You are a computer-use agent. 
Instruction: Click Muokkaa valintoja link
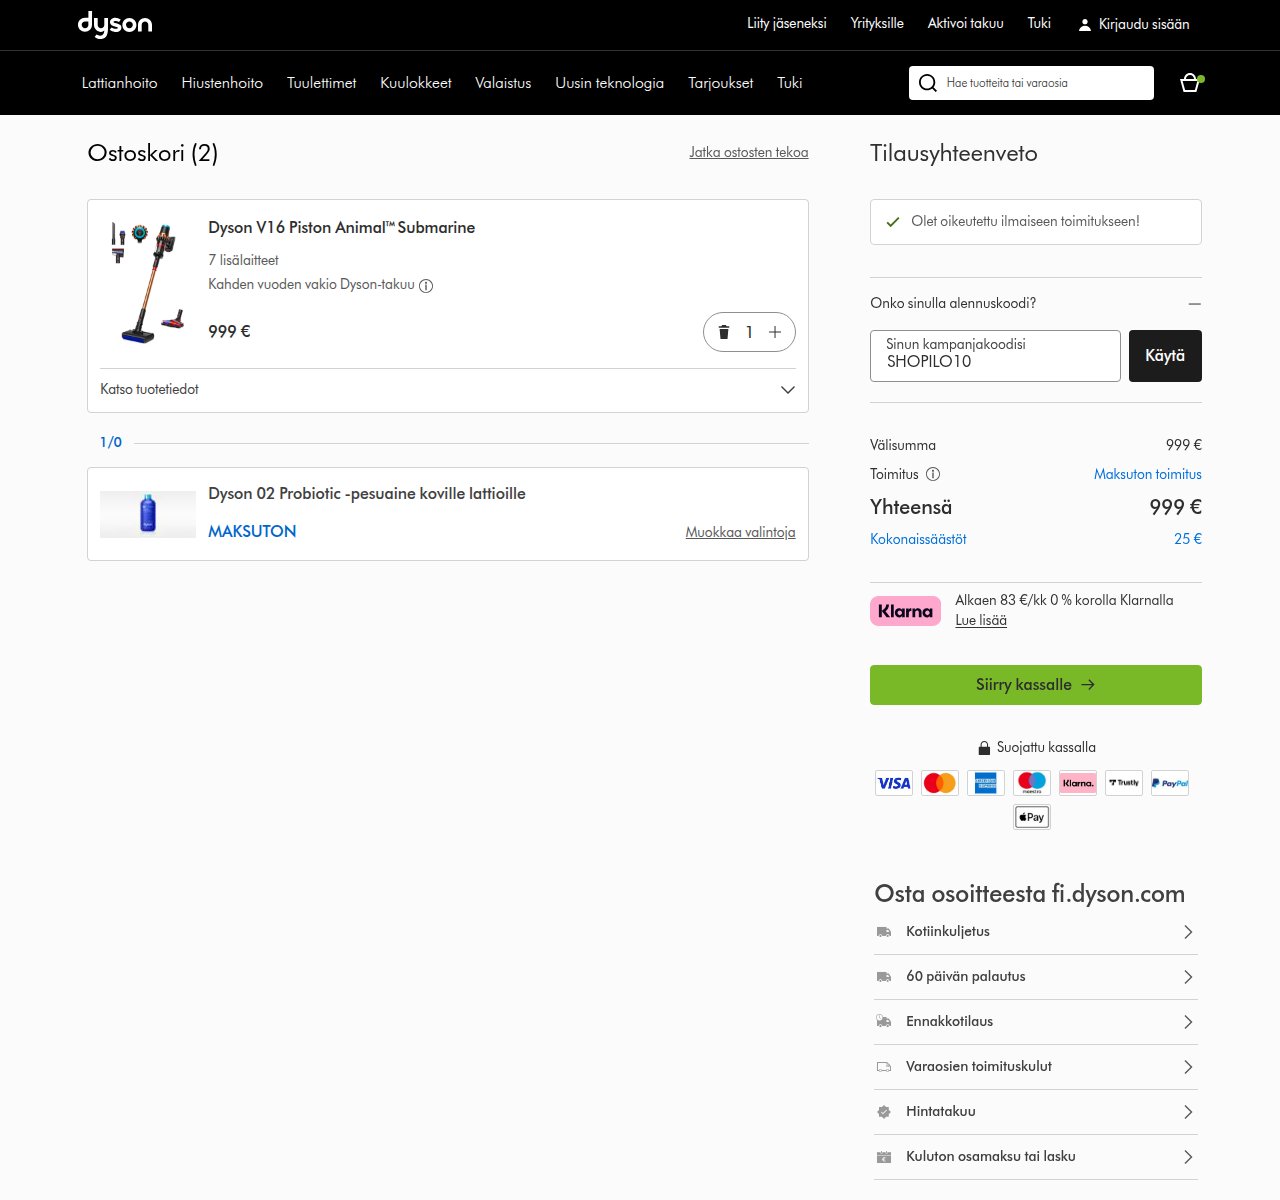coord(741,532)
